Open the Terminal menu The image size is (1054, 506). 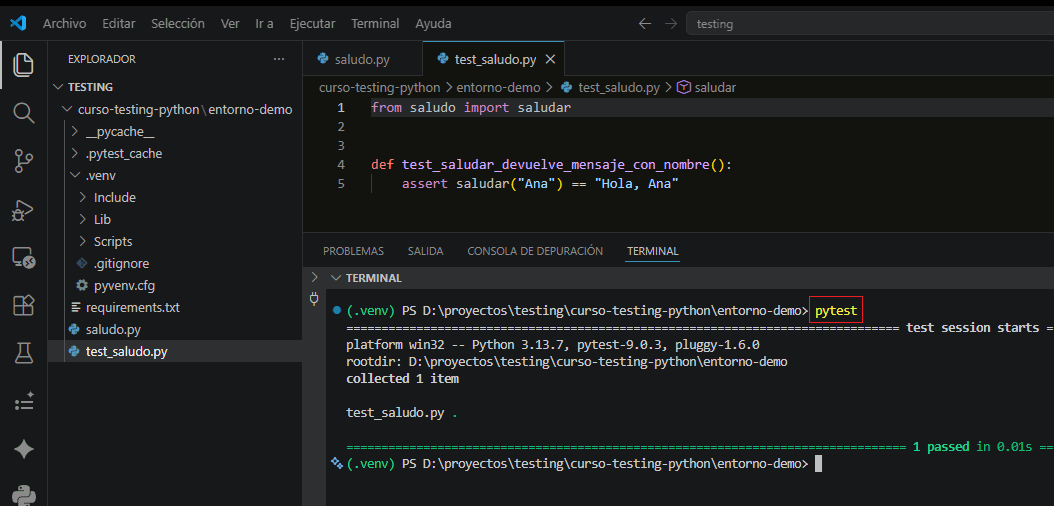tap(375, 24)
